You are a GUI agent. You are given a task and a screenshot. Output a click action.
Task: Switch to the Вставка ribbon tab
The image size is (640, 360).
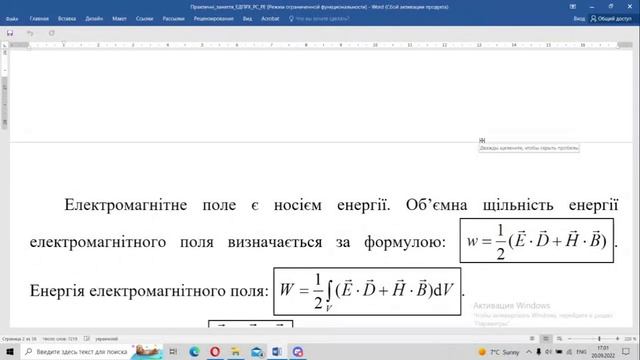(x=67, y=19)
